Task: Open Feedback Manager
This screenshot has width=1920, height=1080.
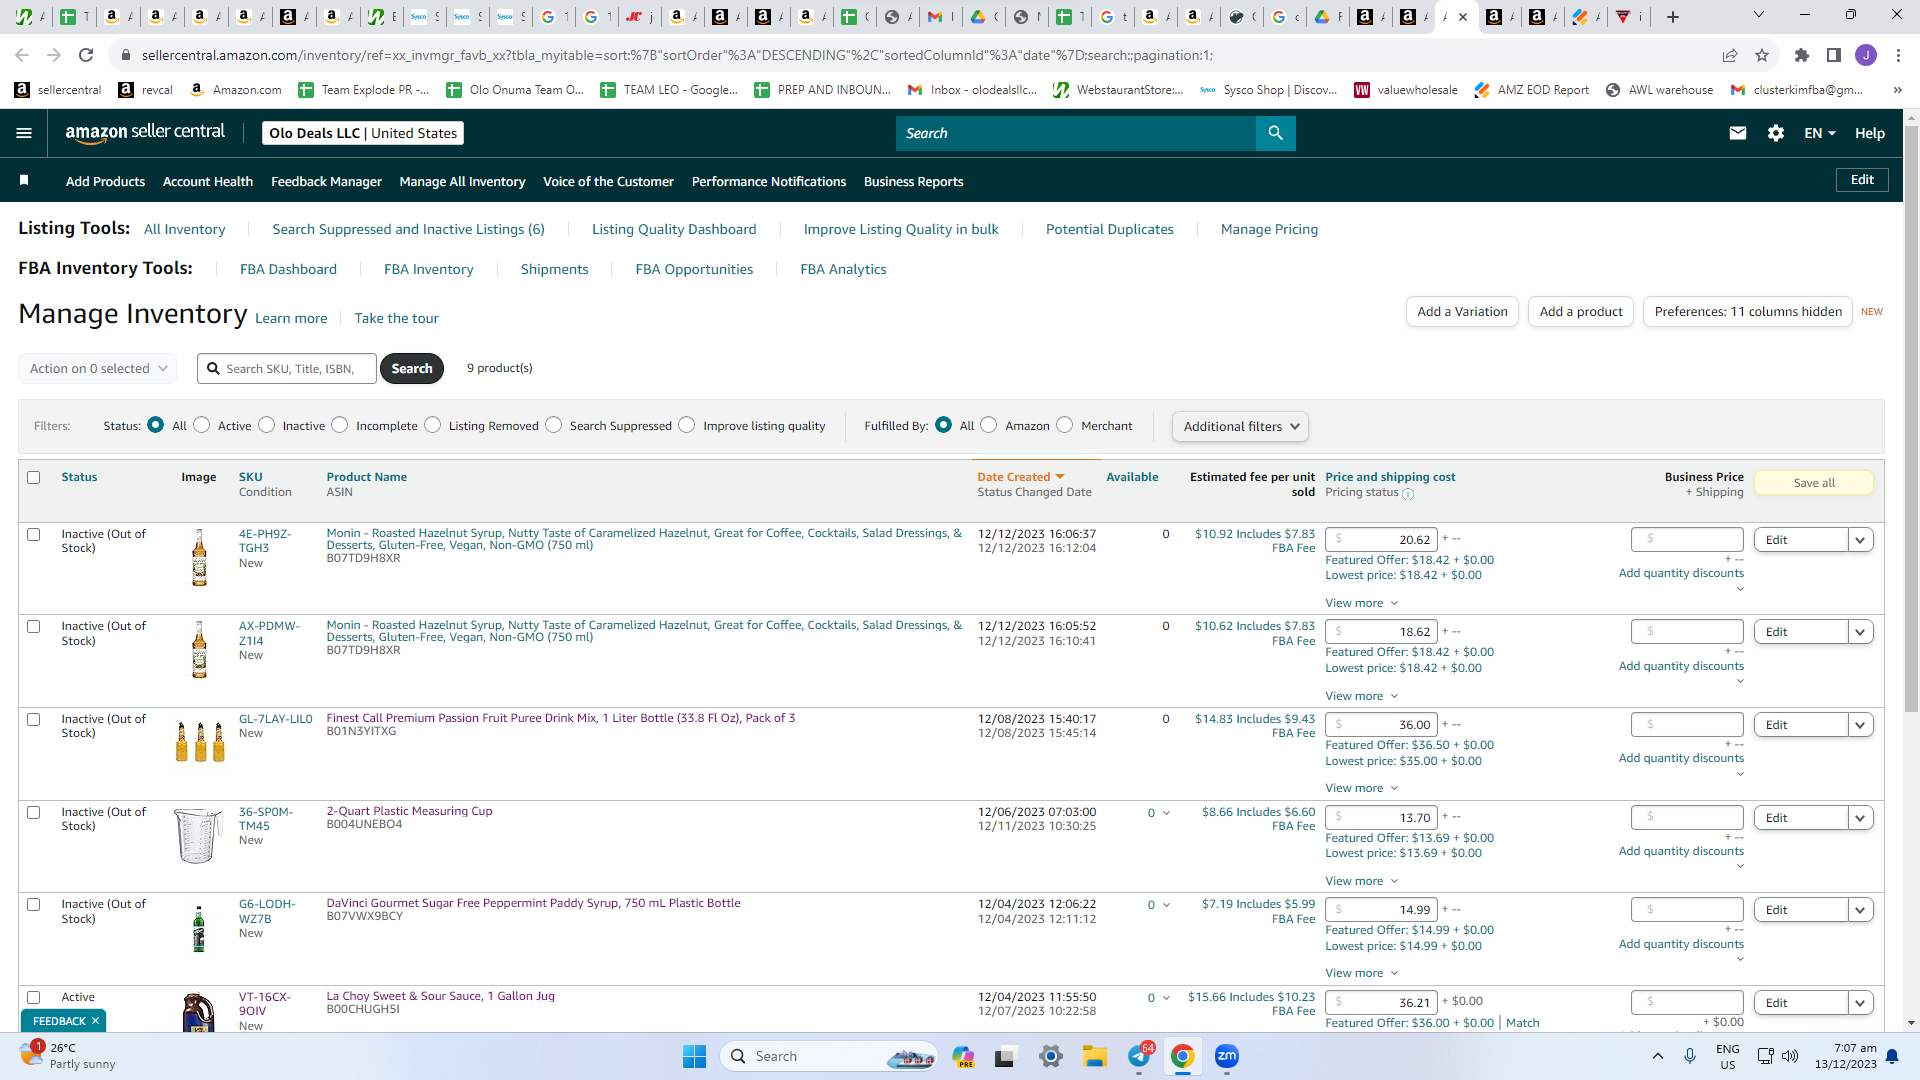Action: 326,181
